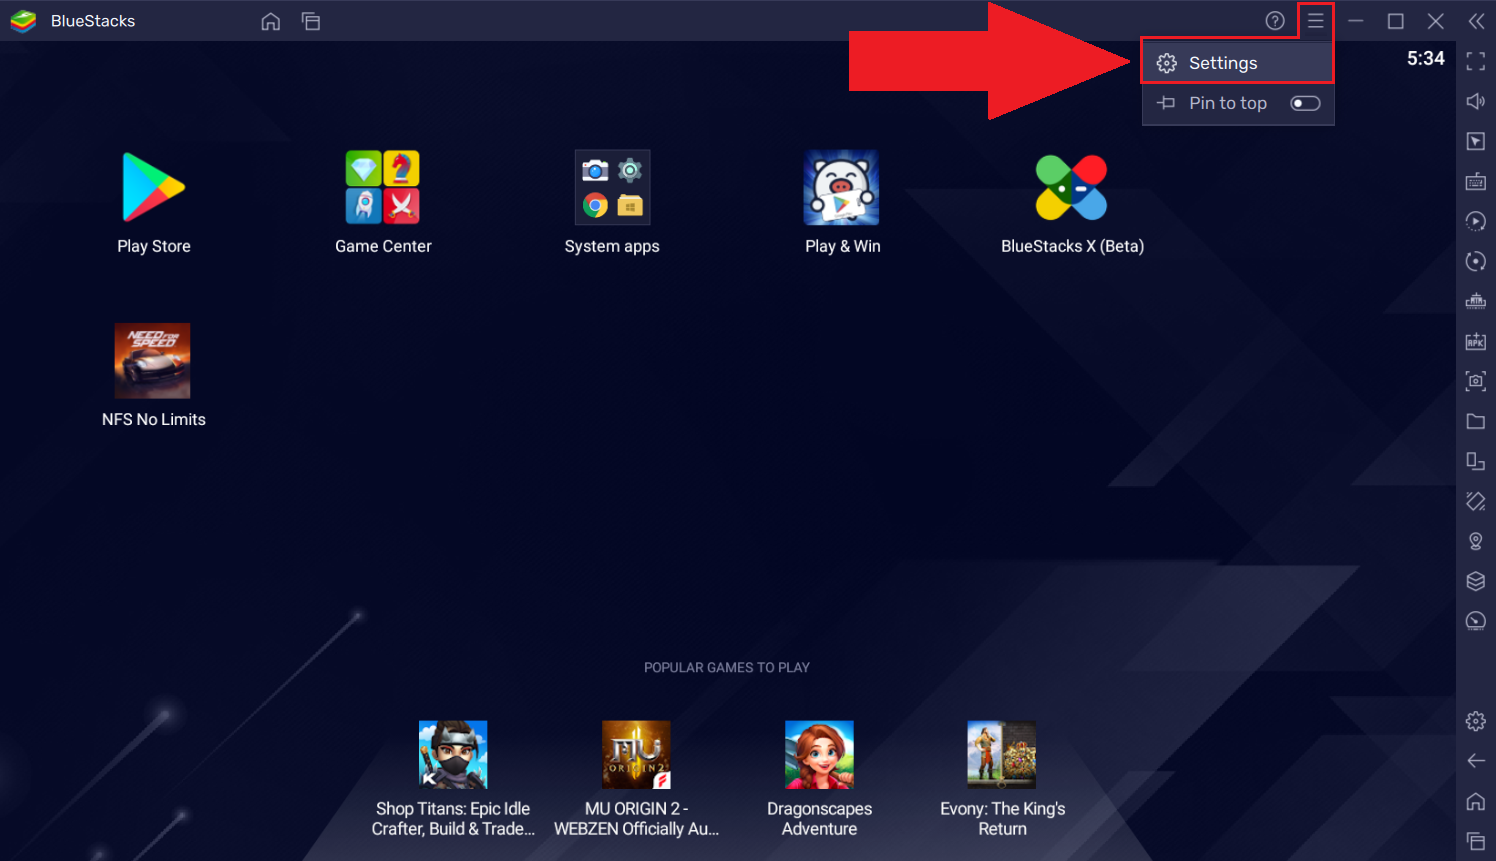Open Play & Win
The width and height of the screenshot is (1496, 861).
(842, 187)
